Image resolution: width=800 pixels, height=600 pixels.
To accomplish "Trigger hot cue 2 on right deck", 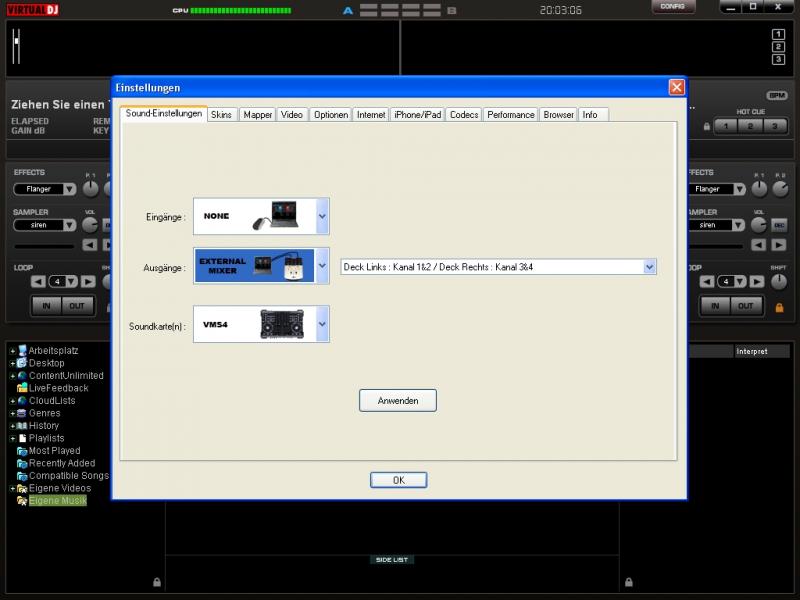I will (750, 126).
